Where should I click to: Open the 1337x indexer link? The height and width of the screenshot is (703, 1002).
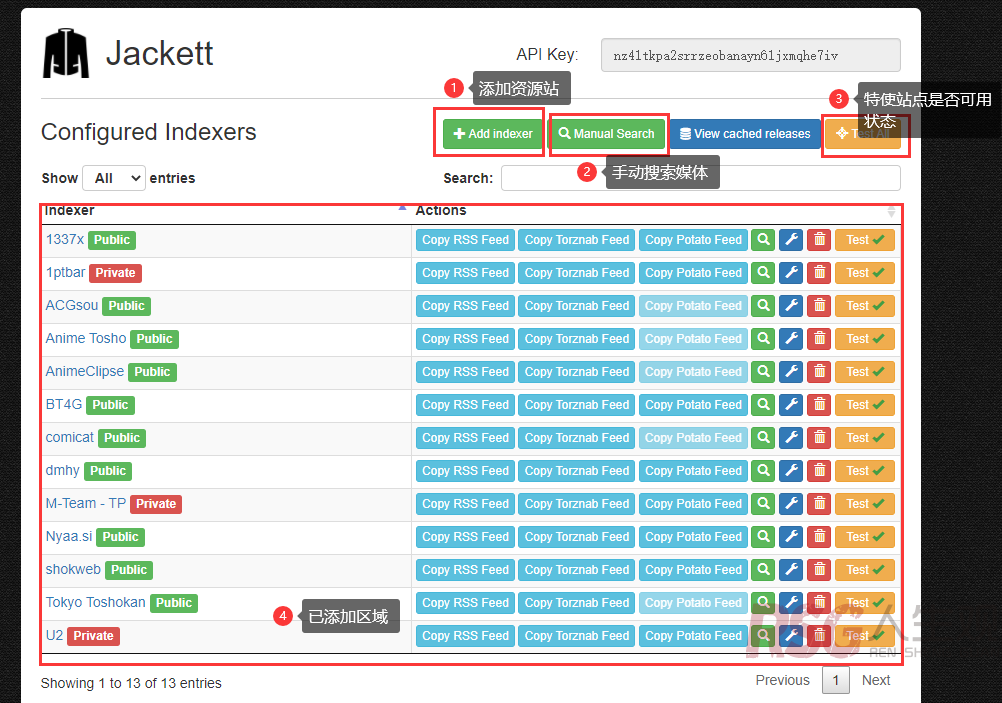click(x=65, y=240)
